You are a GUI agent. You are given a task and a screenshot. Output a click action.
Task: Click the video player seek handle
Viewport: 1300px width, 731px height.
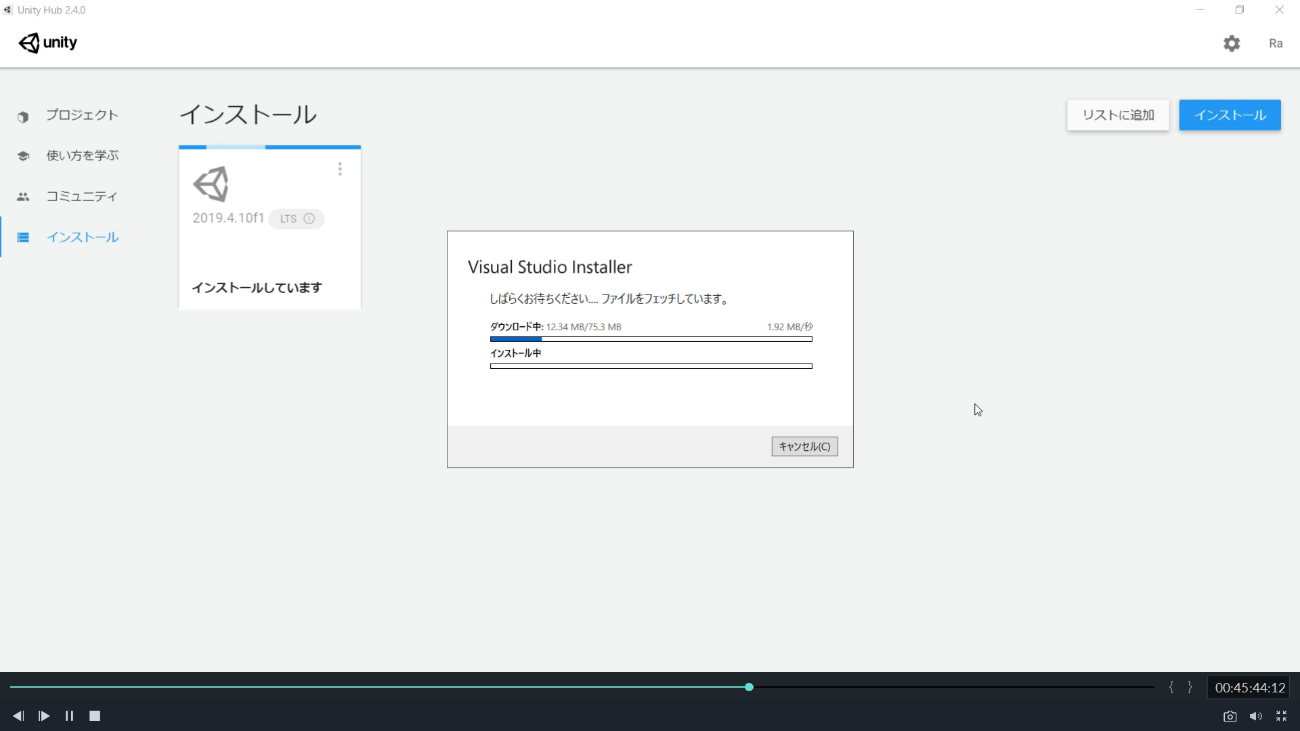[x=749, y=687]
